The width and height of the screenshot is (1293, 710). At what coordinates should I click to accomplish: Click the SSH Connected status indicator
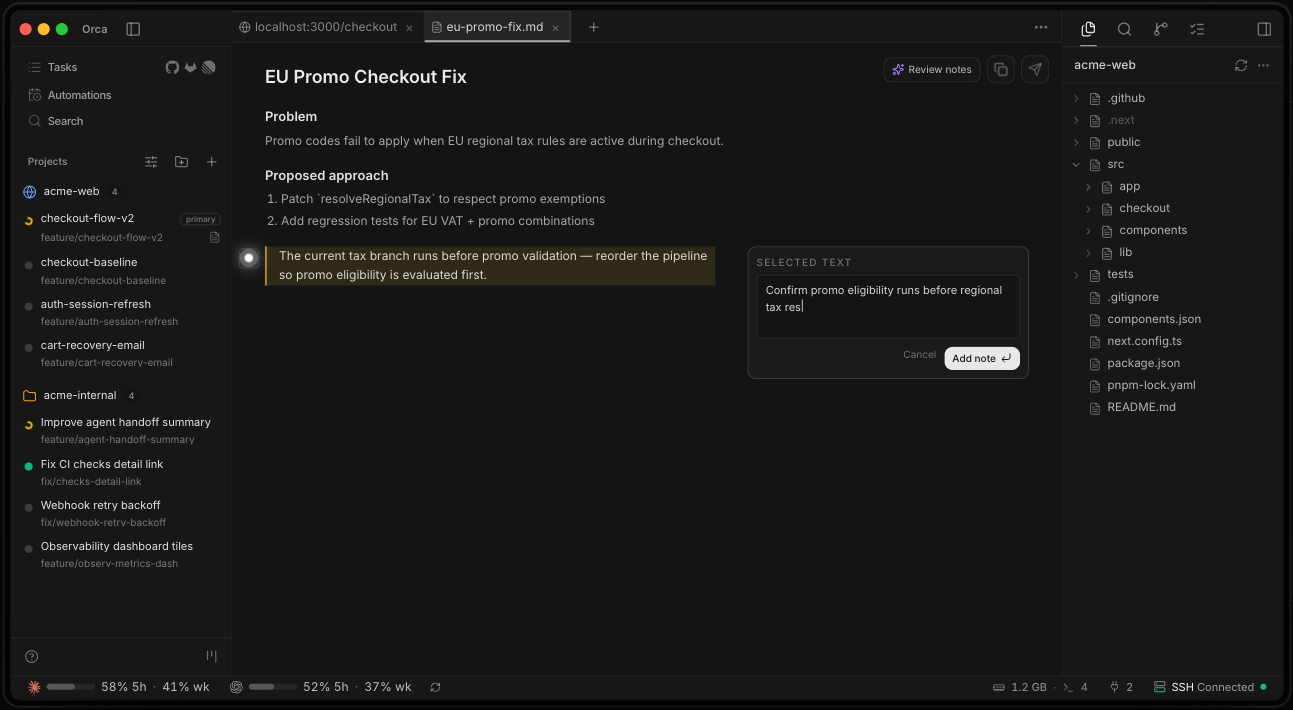1210,687
